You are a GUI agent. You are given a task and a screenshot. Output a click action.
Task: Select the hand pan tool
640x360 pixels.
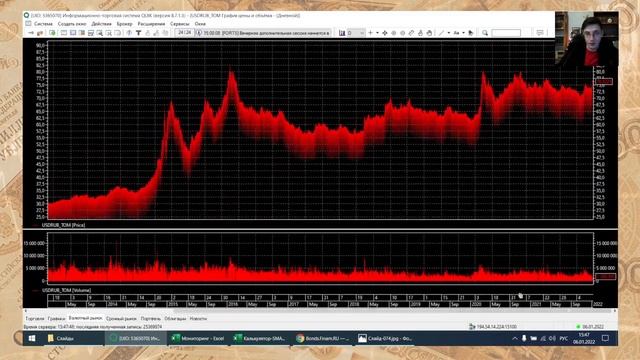429,33
